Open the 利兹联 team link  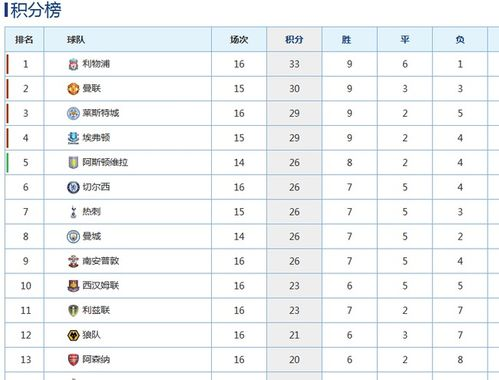click(96, 310)
